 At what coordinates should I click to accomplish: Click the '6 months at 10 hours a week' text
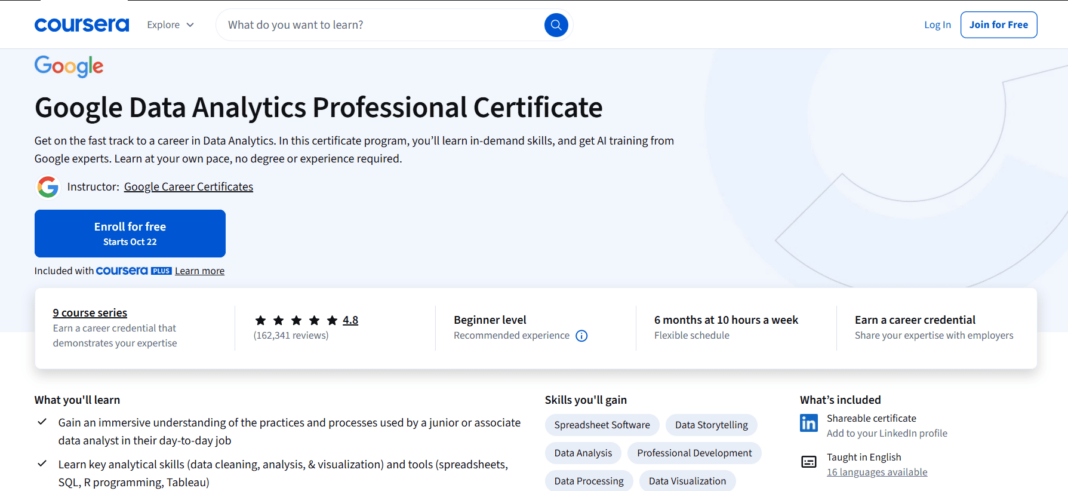(726, 320)
